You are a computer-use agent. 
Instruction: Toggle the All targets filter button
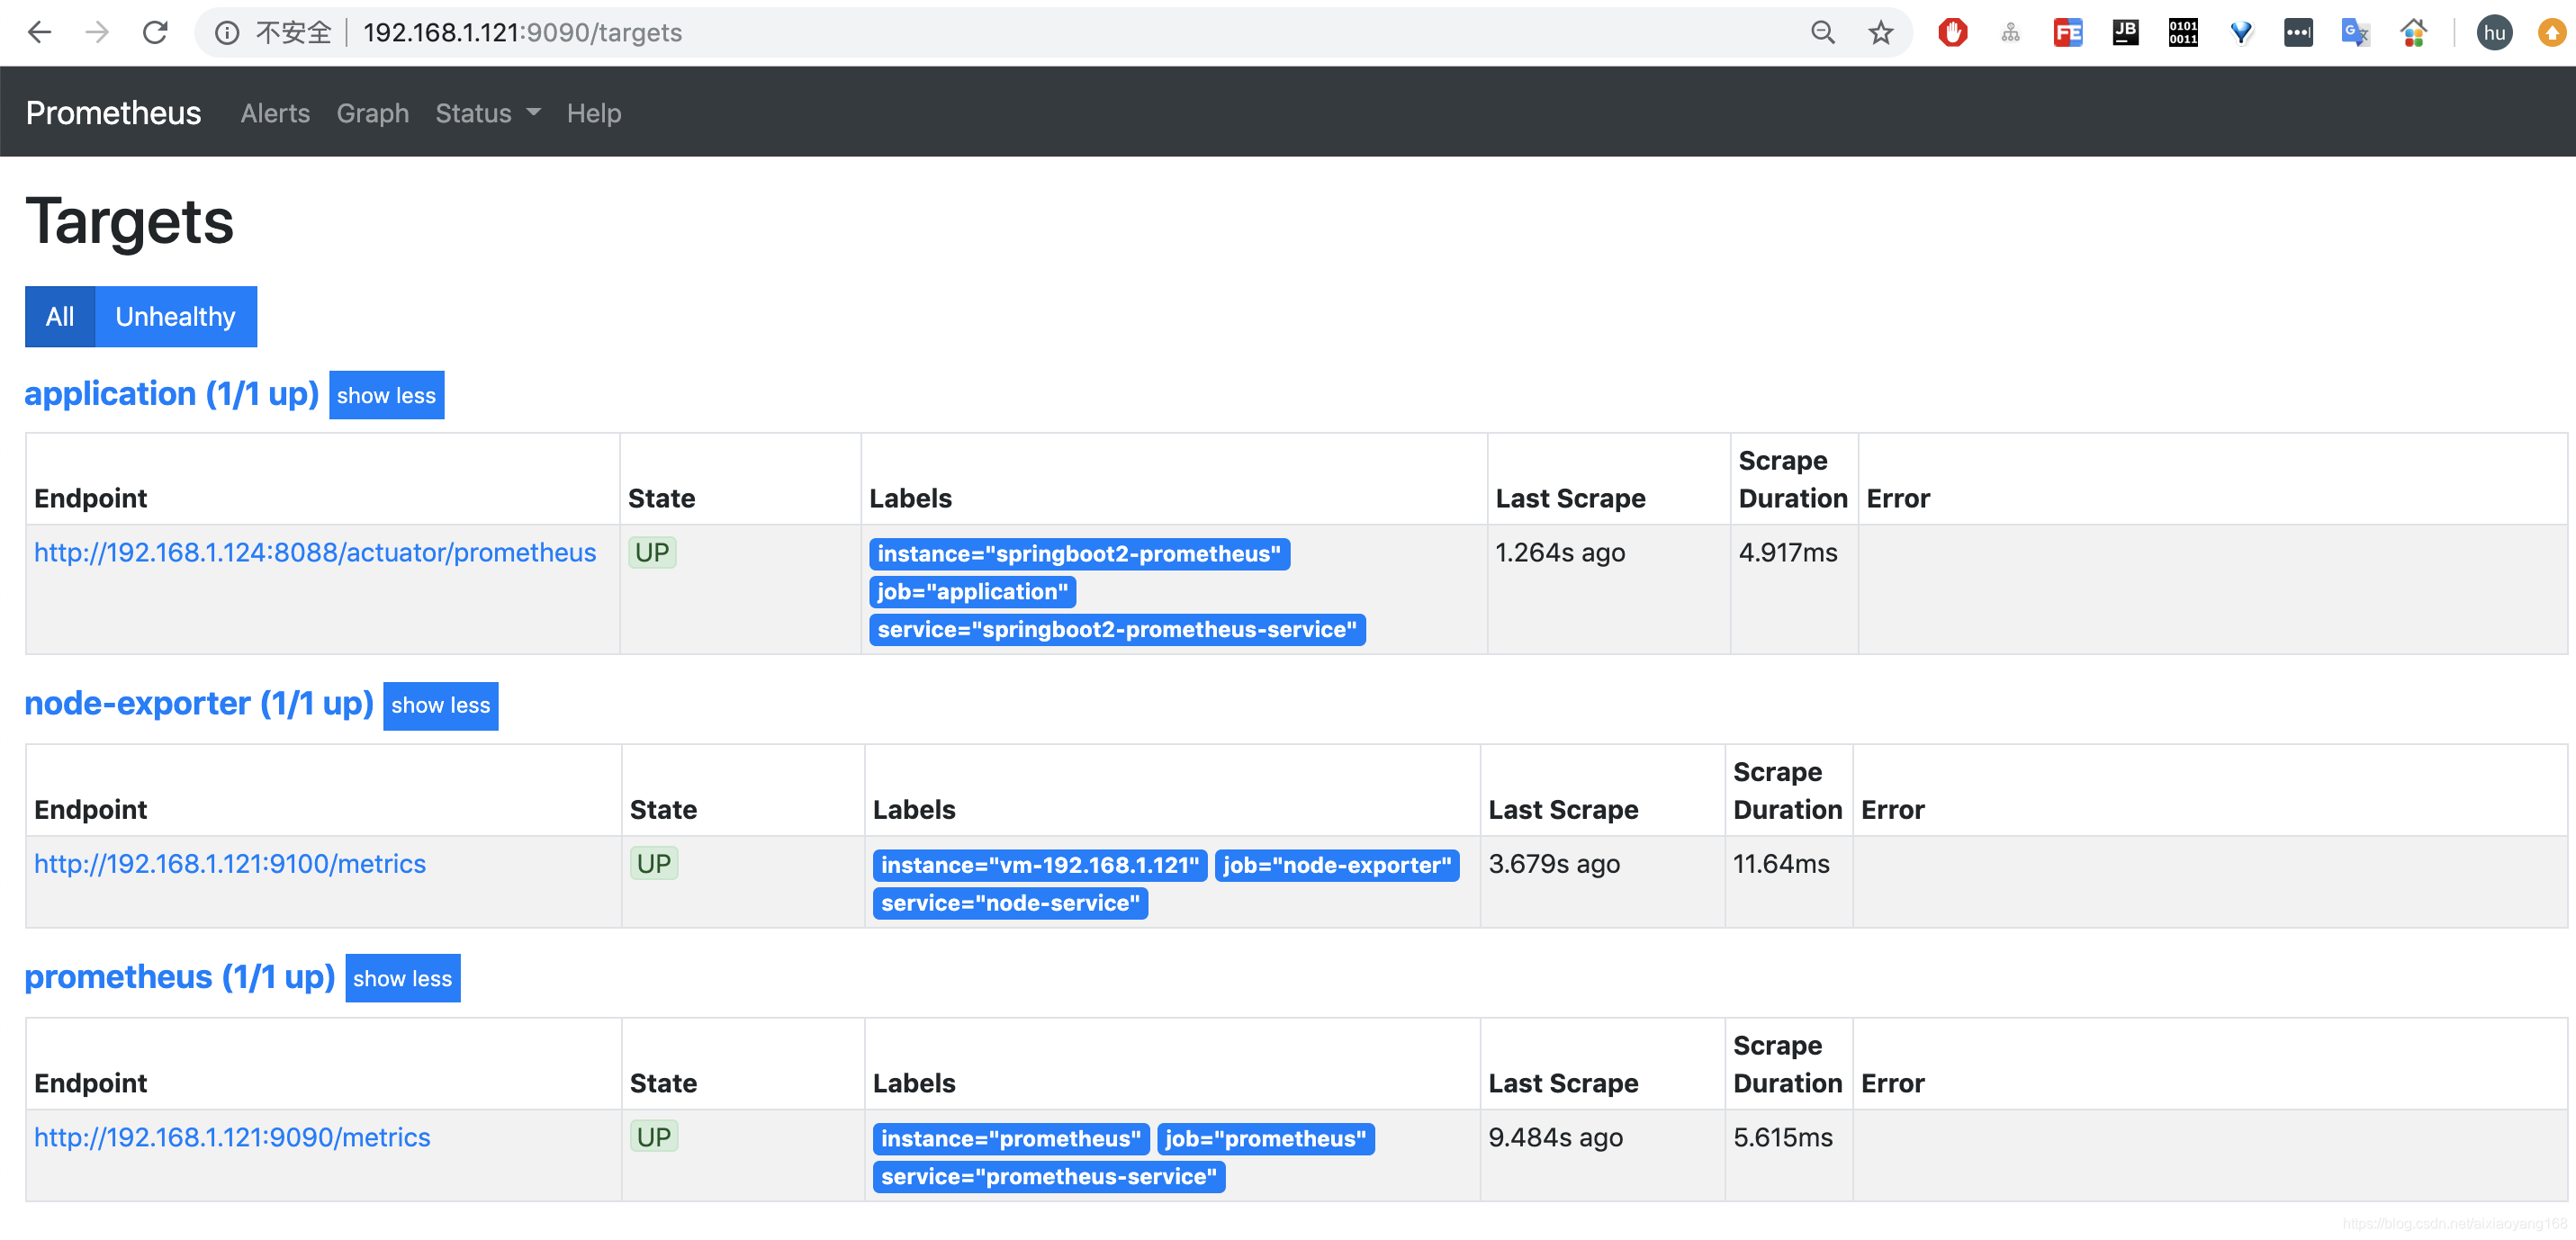tap(59, 317)
